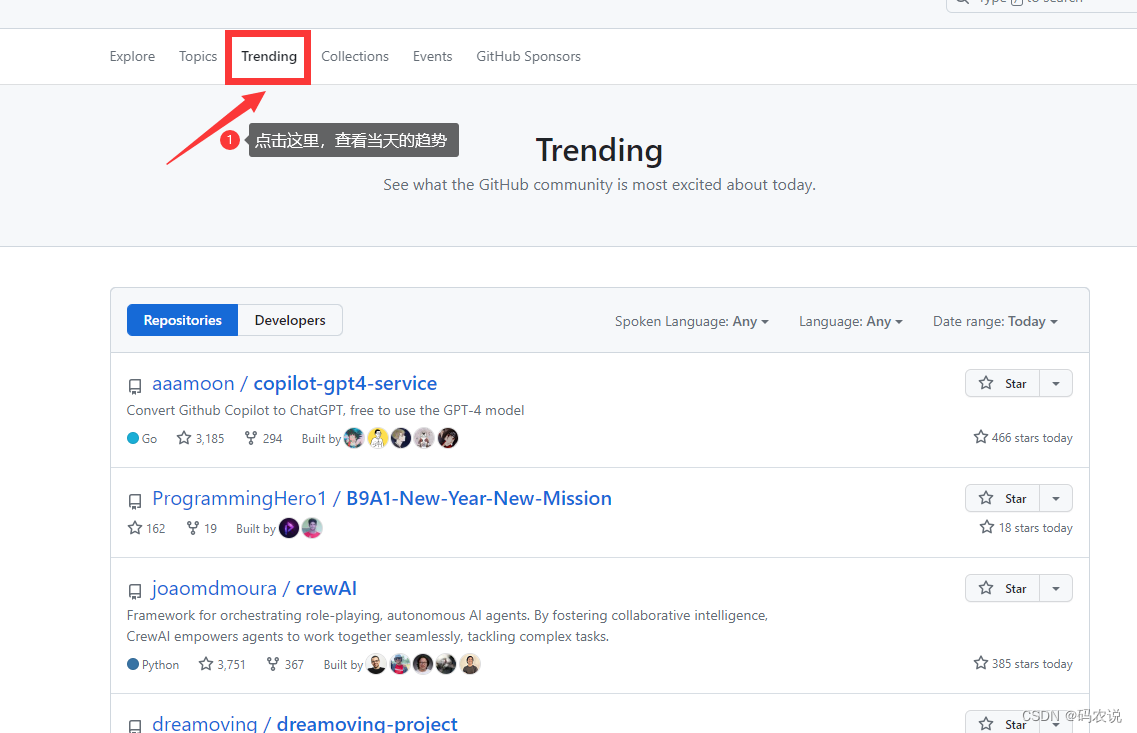Expand Language: Any dropdown

tap(851, 321)
